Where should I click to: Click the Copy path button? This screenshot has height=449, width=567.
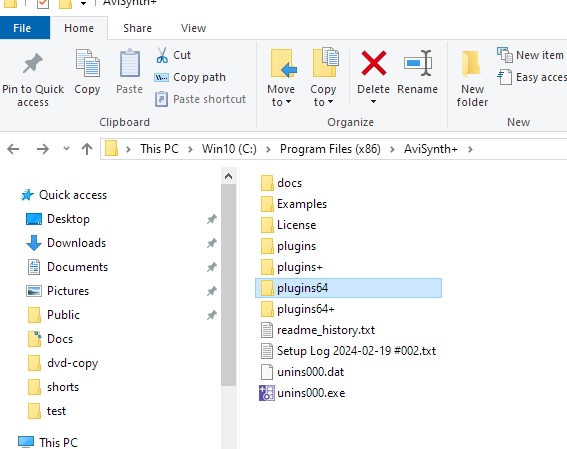tap(190, 77)
